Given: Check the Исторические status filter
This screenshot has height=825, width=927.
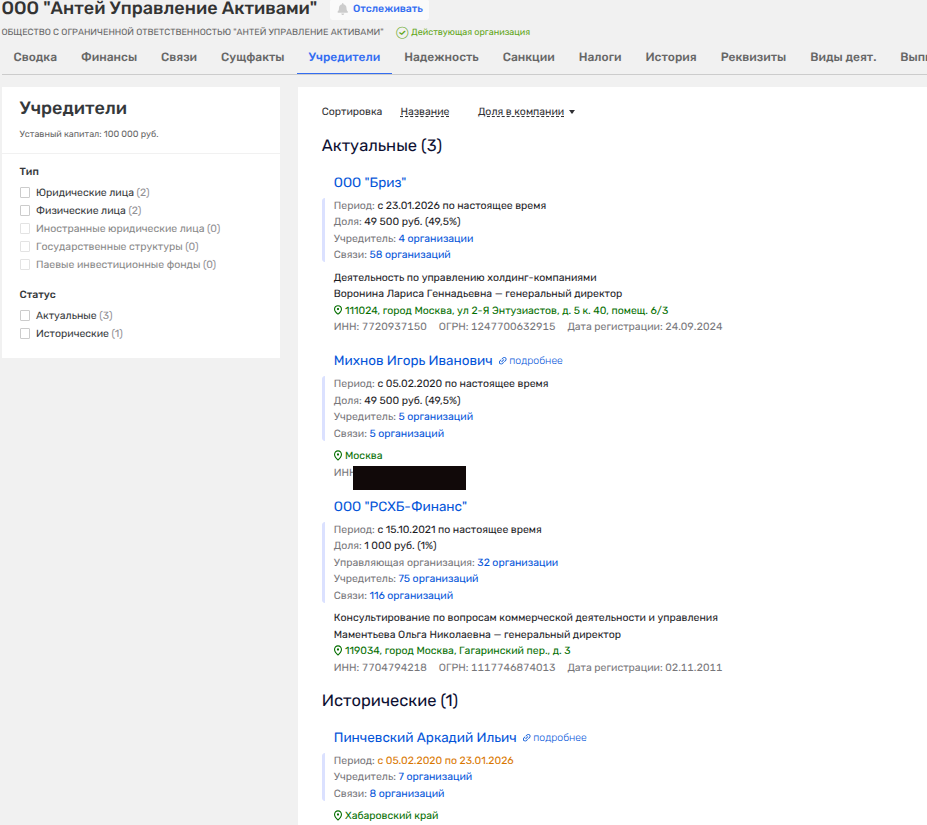Looking at the screenshot, I should [x=25, y=334].
